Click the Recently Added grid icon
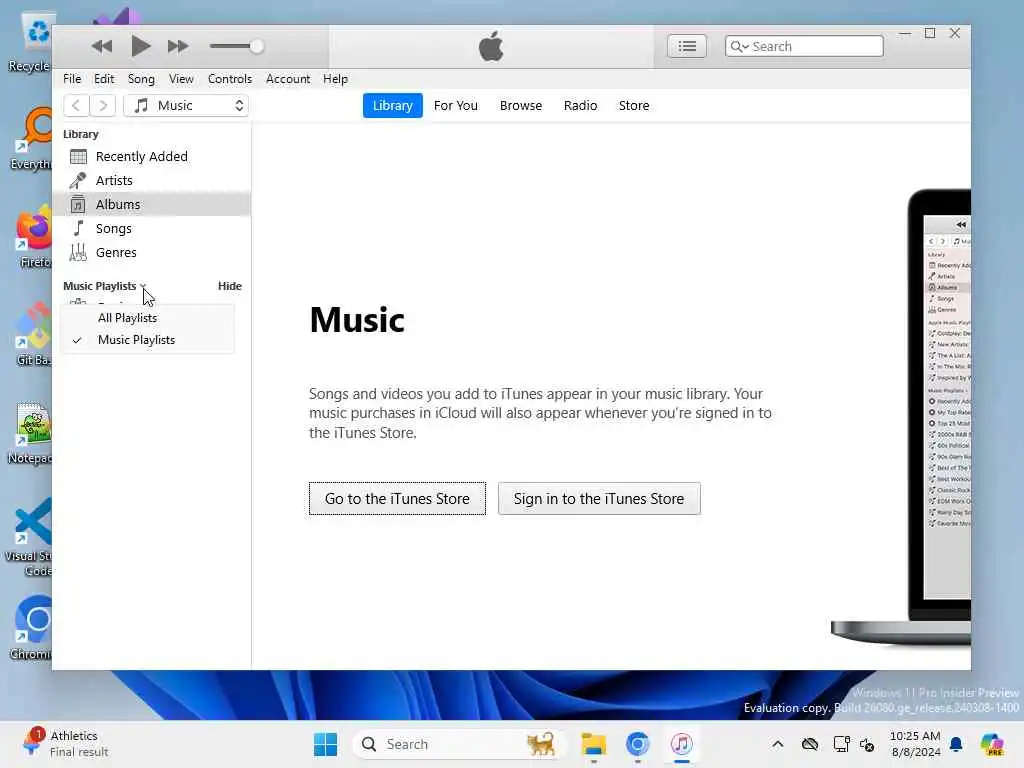Viewport: 1024px width, 768px height. click(x=78, y=157)
